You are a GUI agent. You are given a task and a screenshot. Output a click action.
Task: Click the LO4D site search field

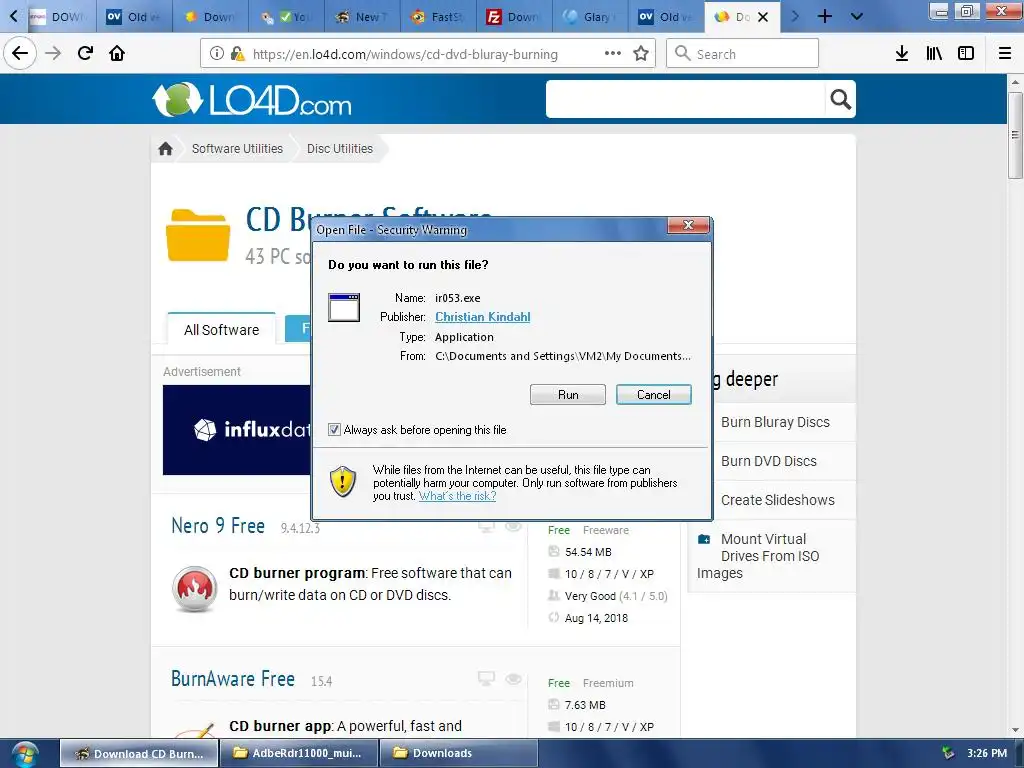pyautogui.click(x=685, y=99)
